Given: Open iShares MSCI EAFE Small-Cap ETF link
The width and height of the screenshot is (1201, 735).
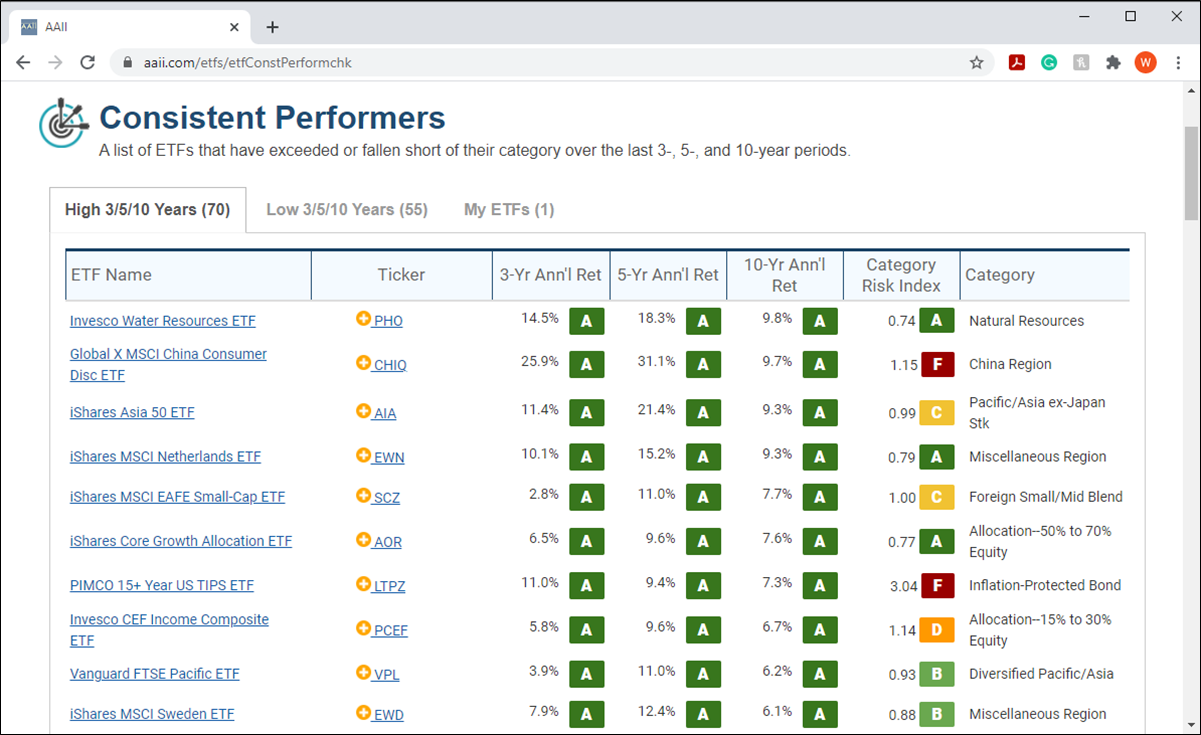Looking at the screenshot, I should [177, 496].
